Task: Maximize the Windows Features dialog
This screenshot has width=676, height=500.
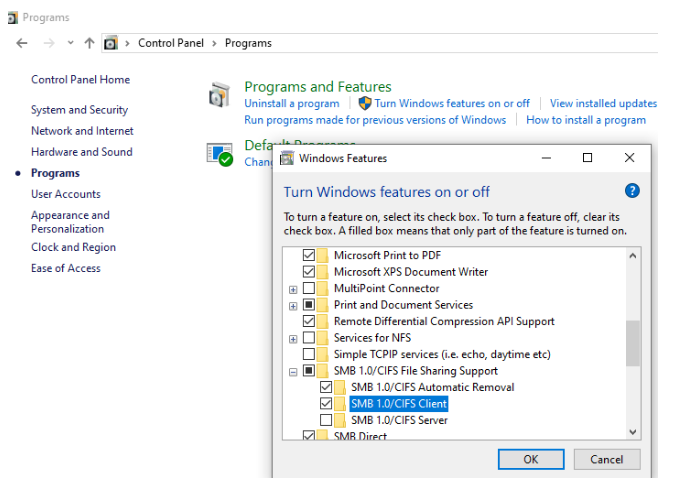Action: [587, 158]
